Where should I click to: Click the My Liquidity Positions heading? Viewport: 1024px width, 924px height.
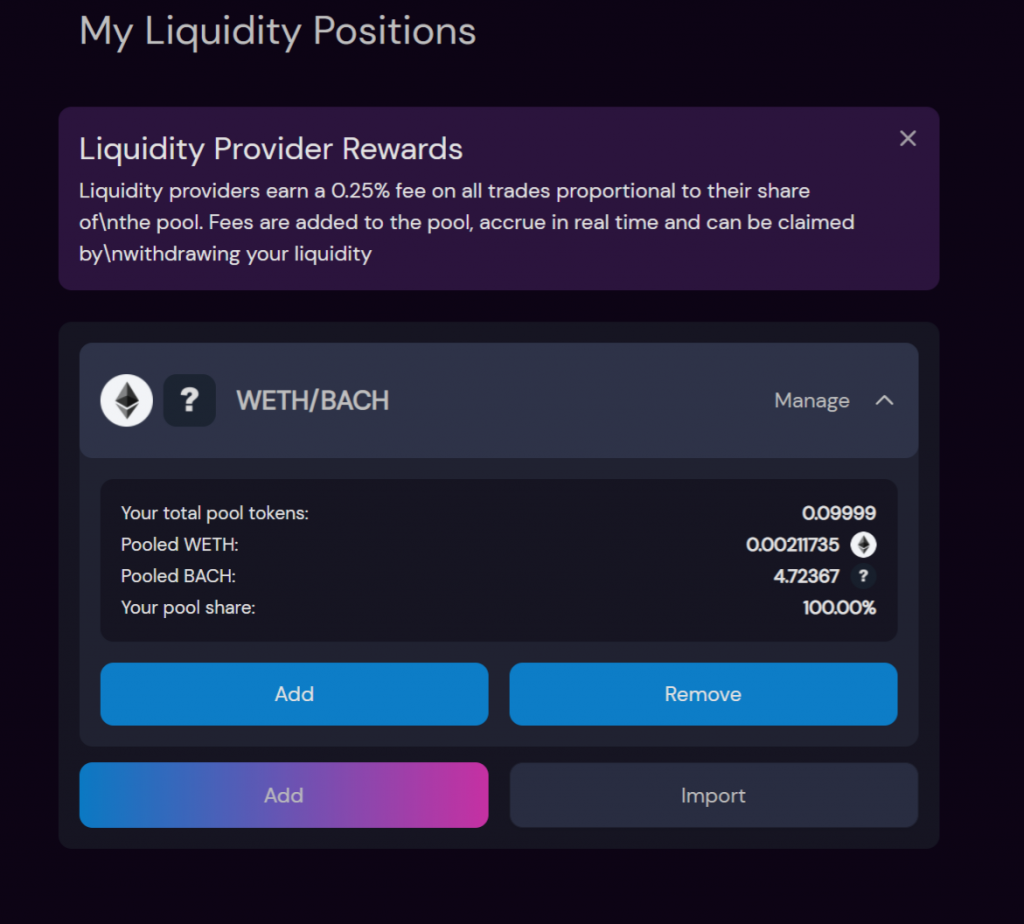coord(278,31)
